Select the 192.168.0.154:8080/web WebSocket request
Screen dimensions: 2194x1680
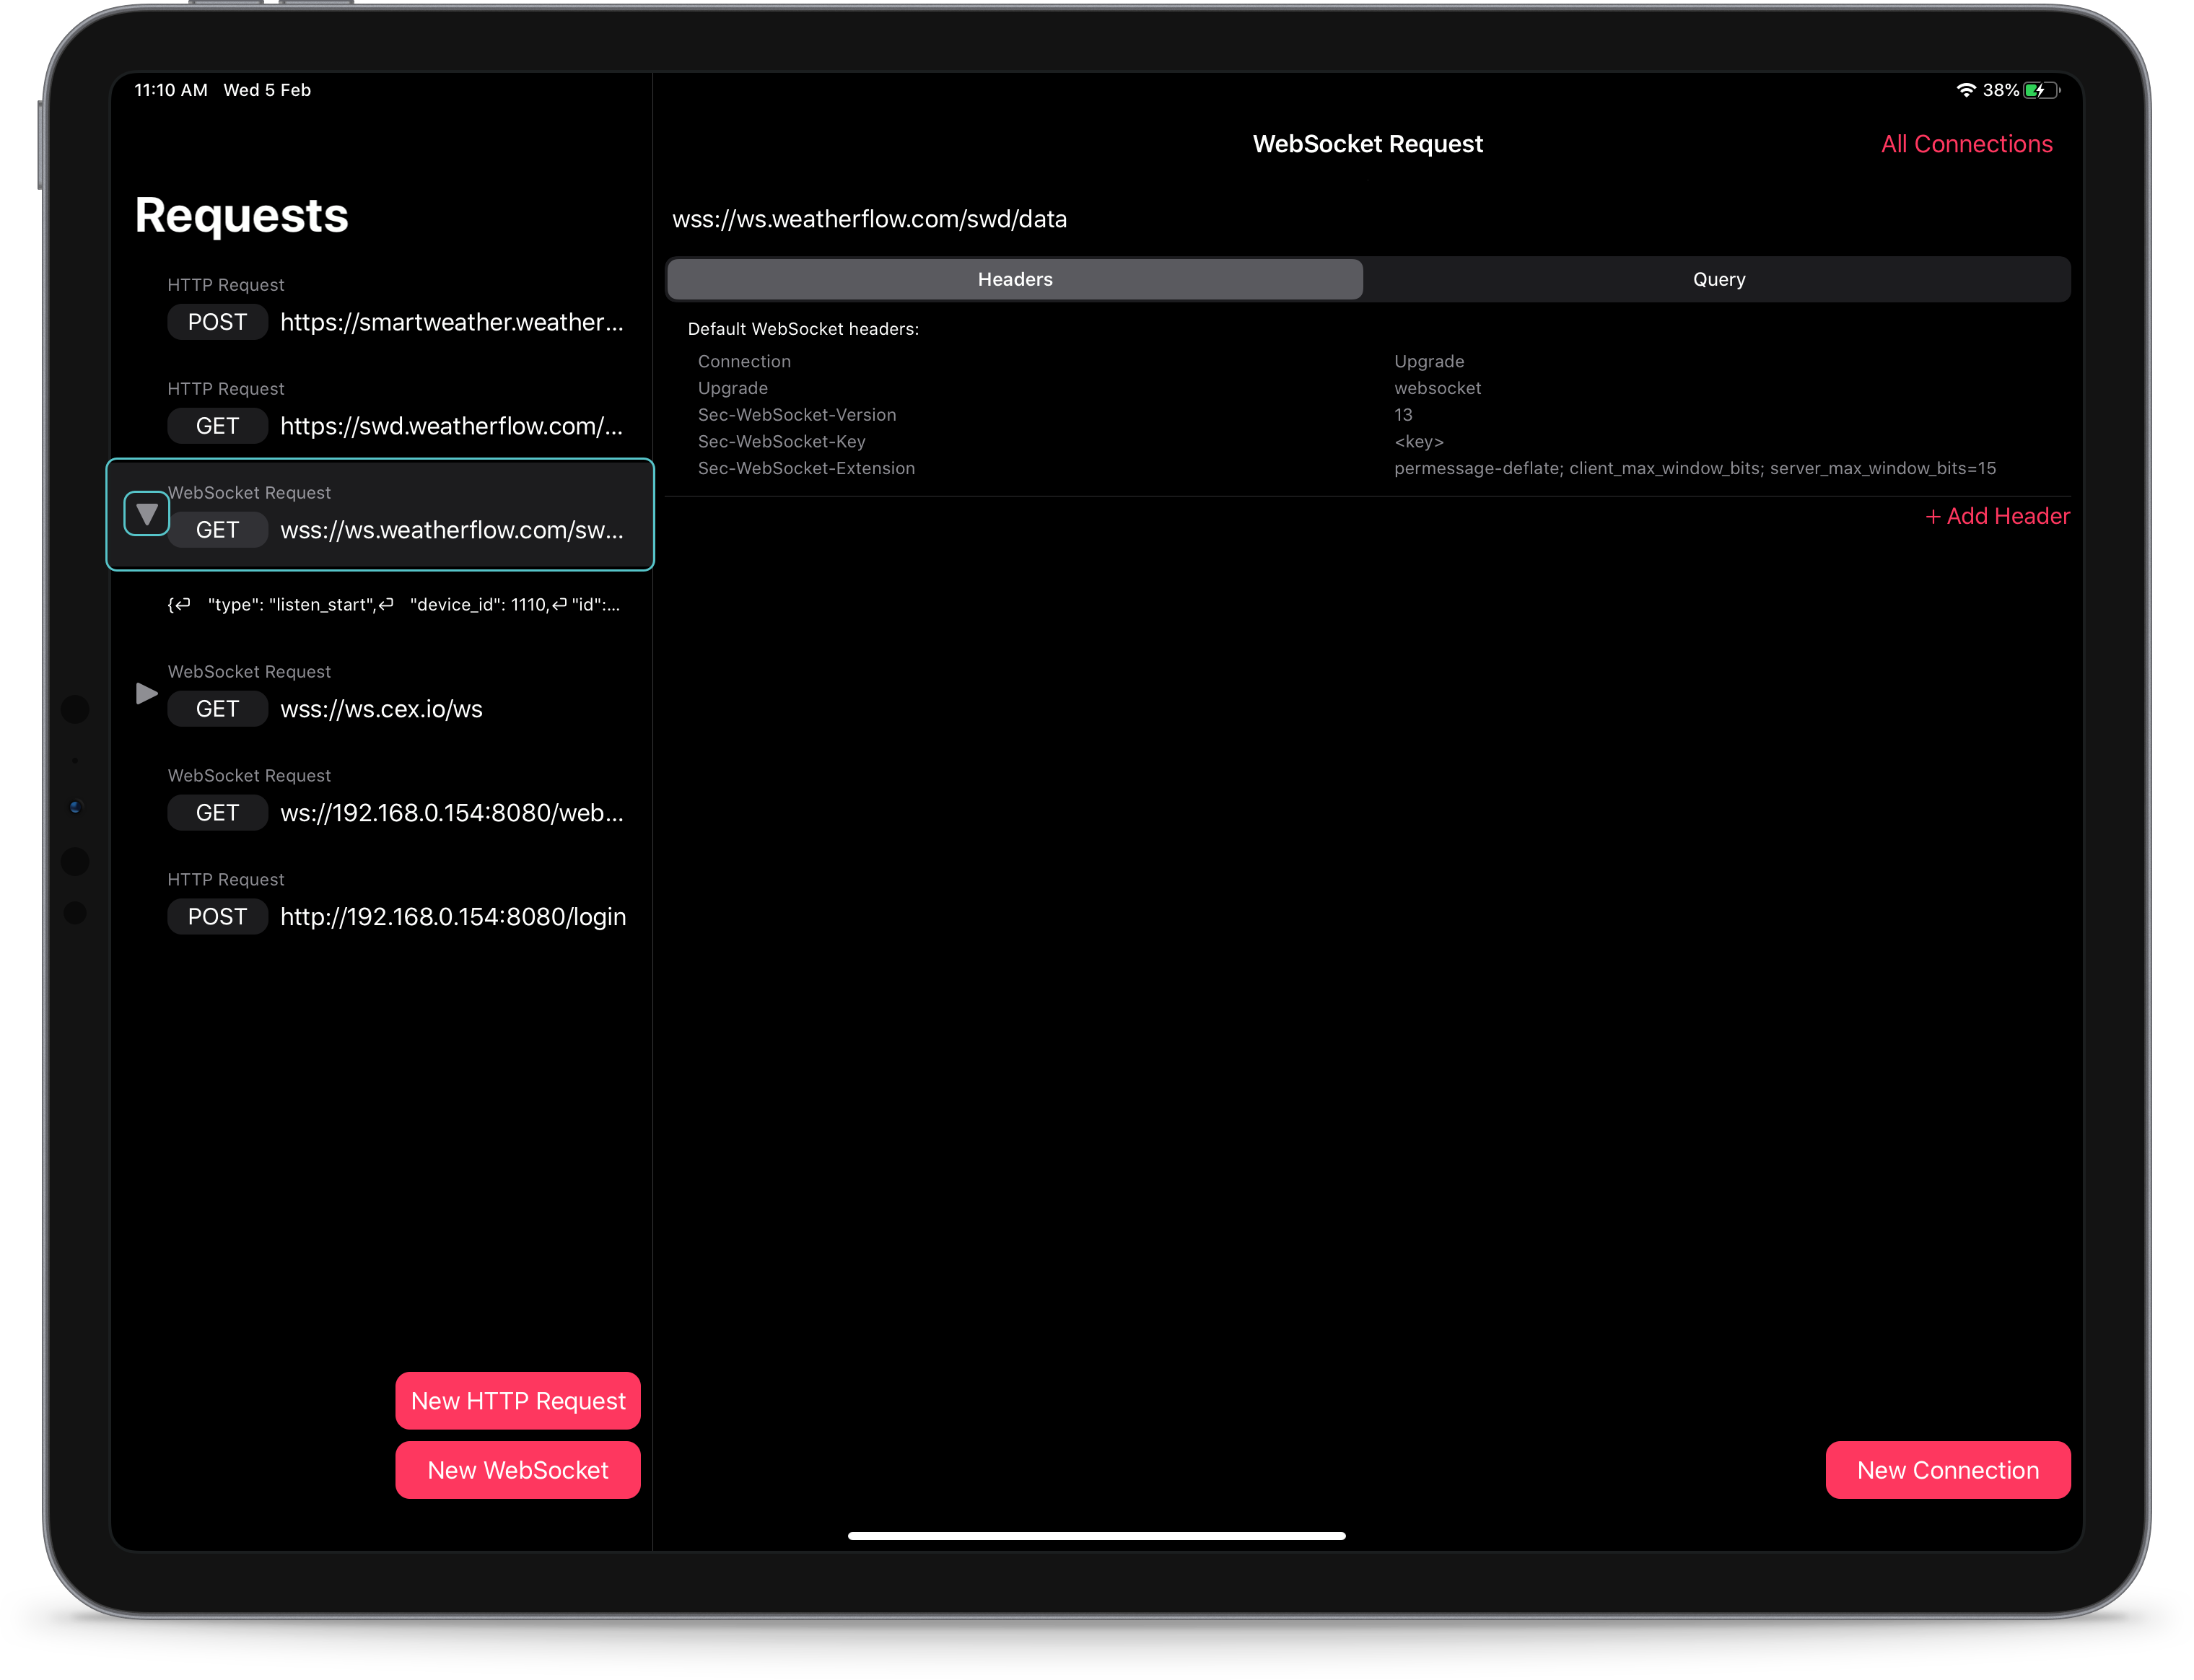451,813
